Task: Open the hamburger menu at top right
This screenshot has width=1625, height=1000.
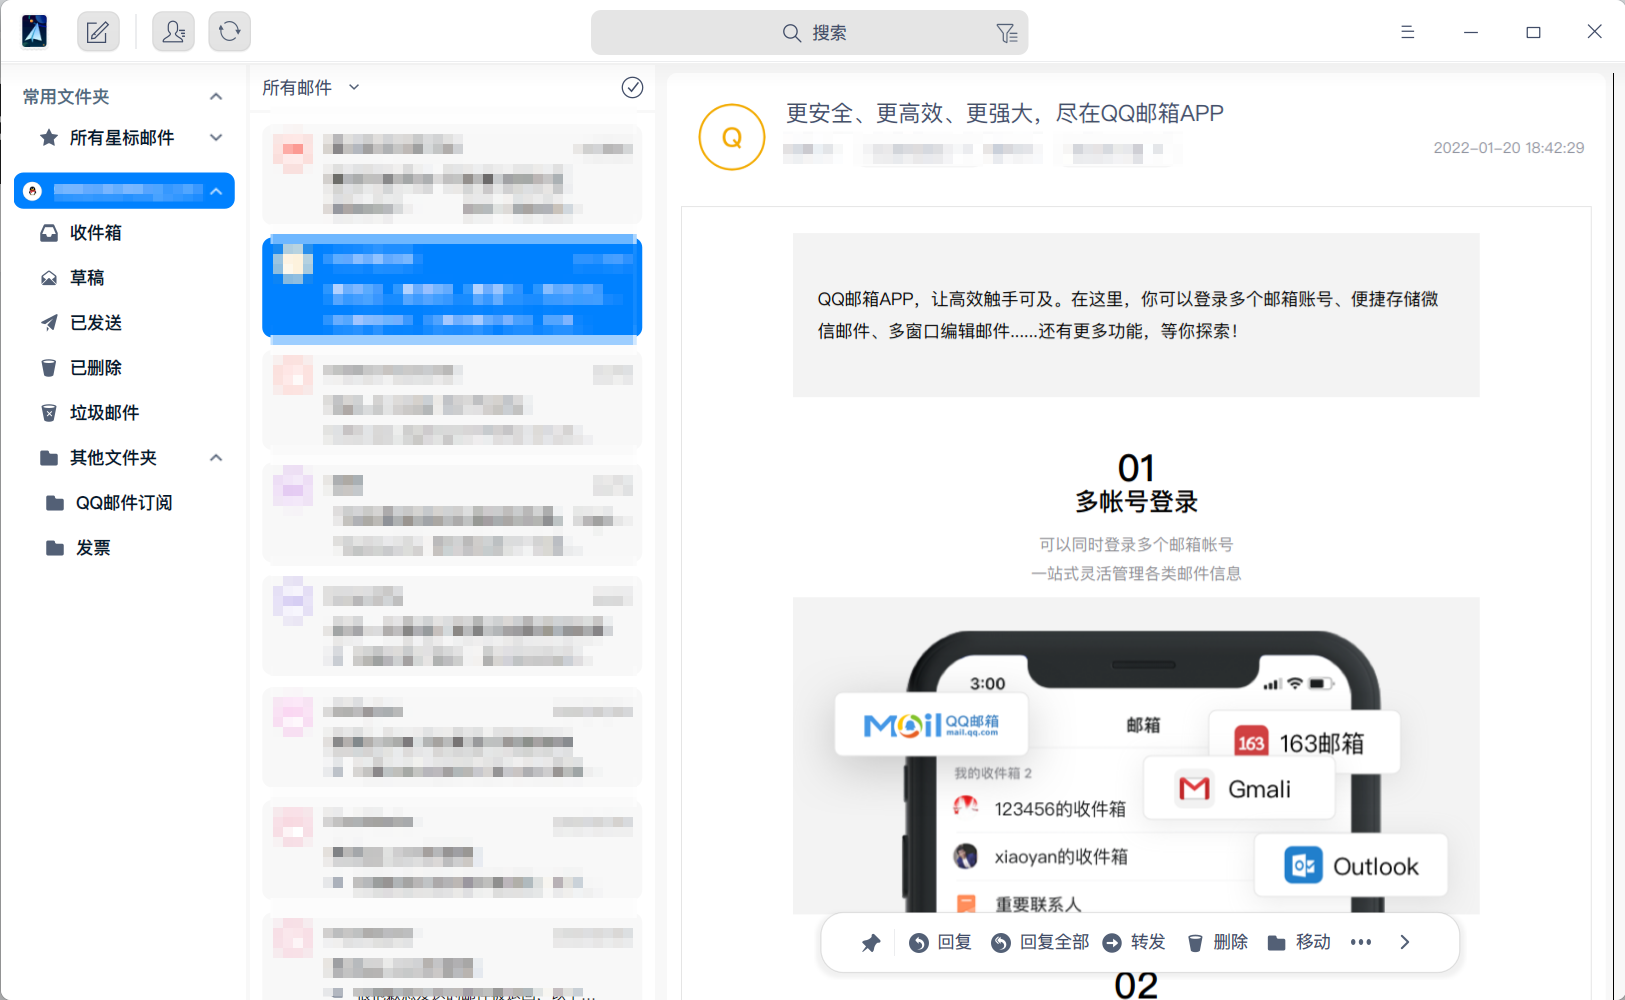Action: coord(1408,31)
